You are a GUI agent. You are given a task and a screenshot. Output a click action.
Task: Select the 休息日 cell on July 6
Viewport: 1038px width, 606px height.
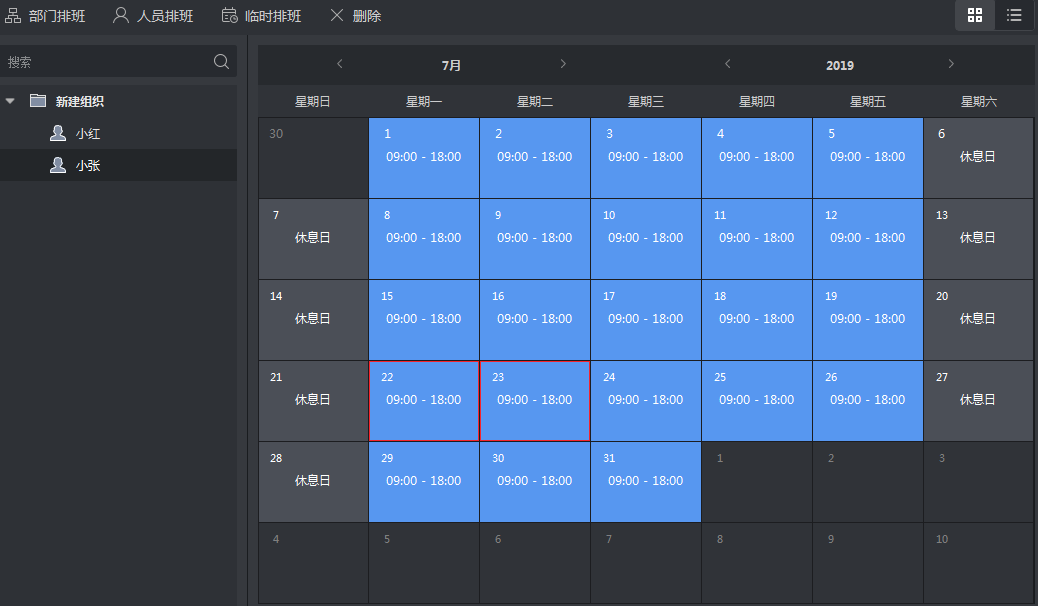(978, 157)
